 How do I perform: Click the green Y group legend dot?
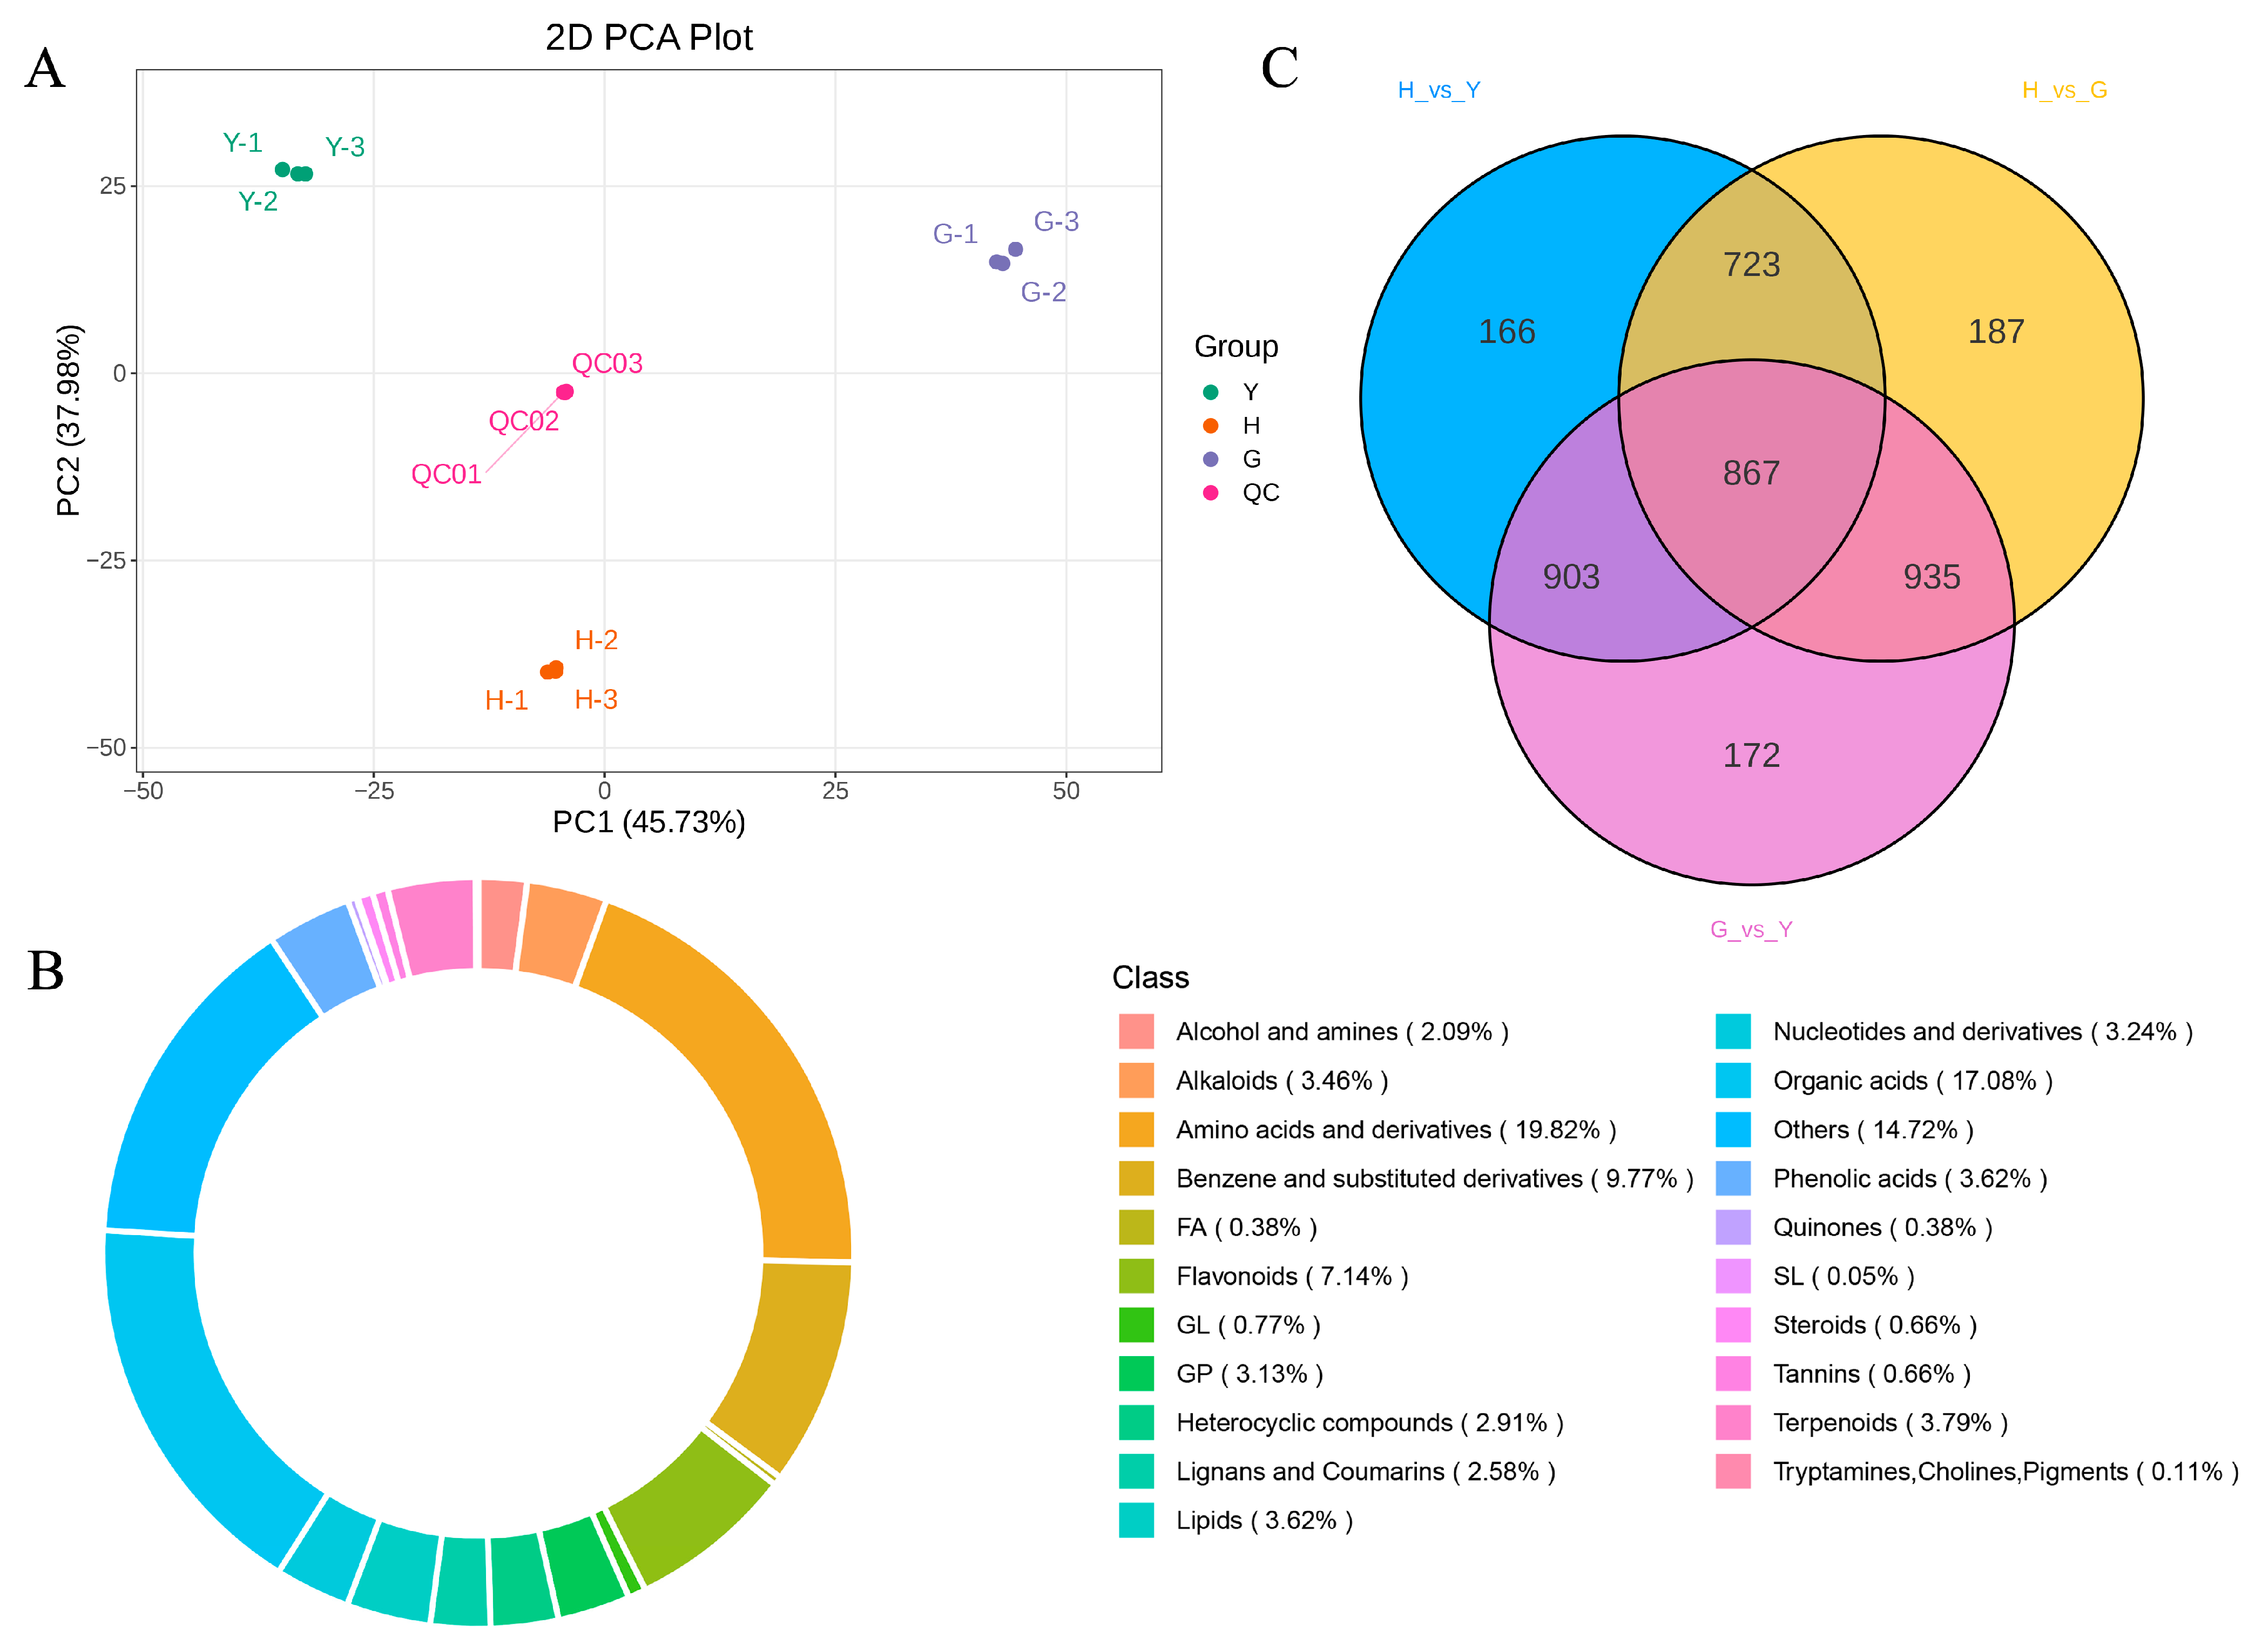(1210, 392)
